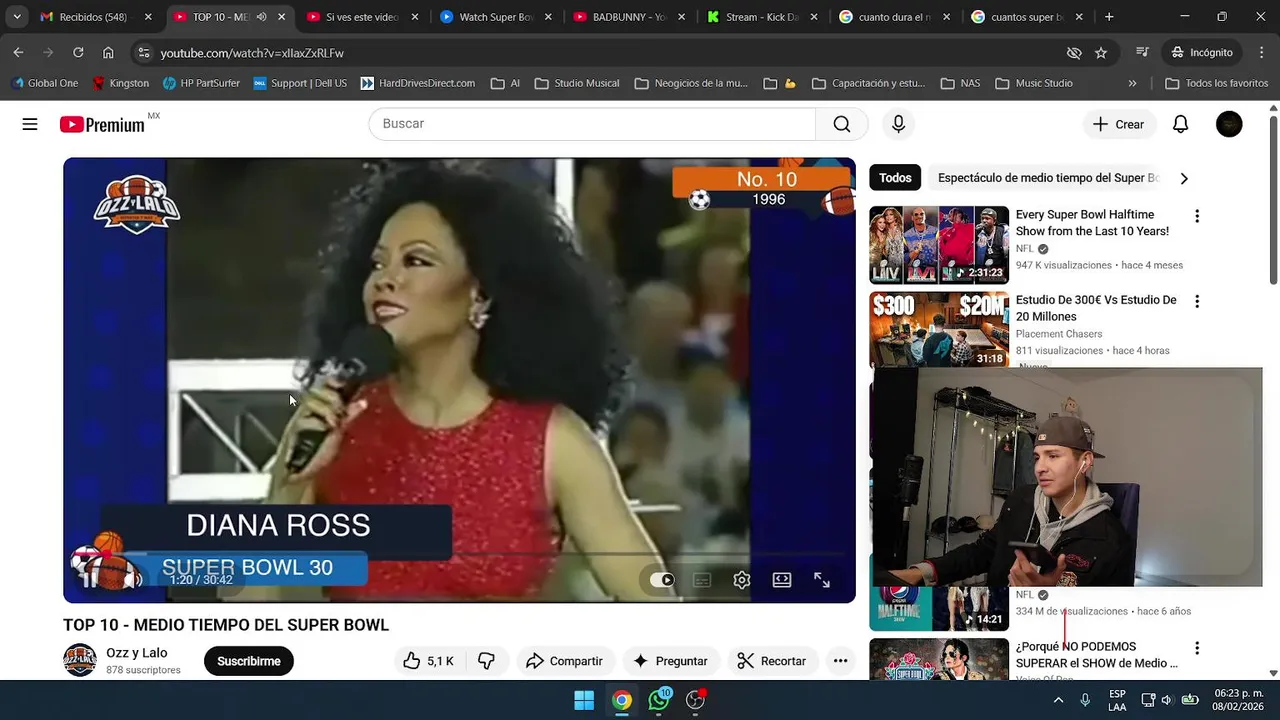This screenshot has height=720, width=1280.
Task: Open Chrome three-dot menu
Action: click(1260, 52)
